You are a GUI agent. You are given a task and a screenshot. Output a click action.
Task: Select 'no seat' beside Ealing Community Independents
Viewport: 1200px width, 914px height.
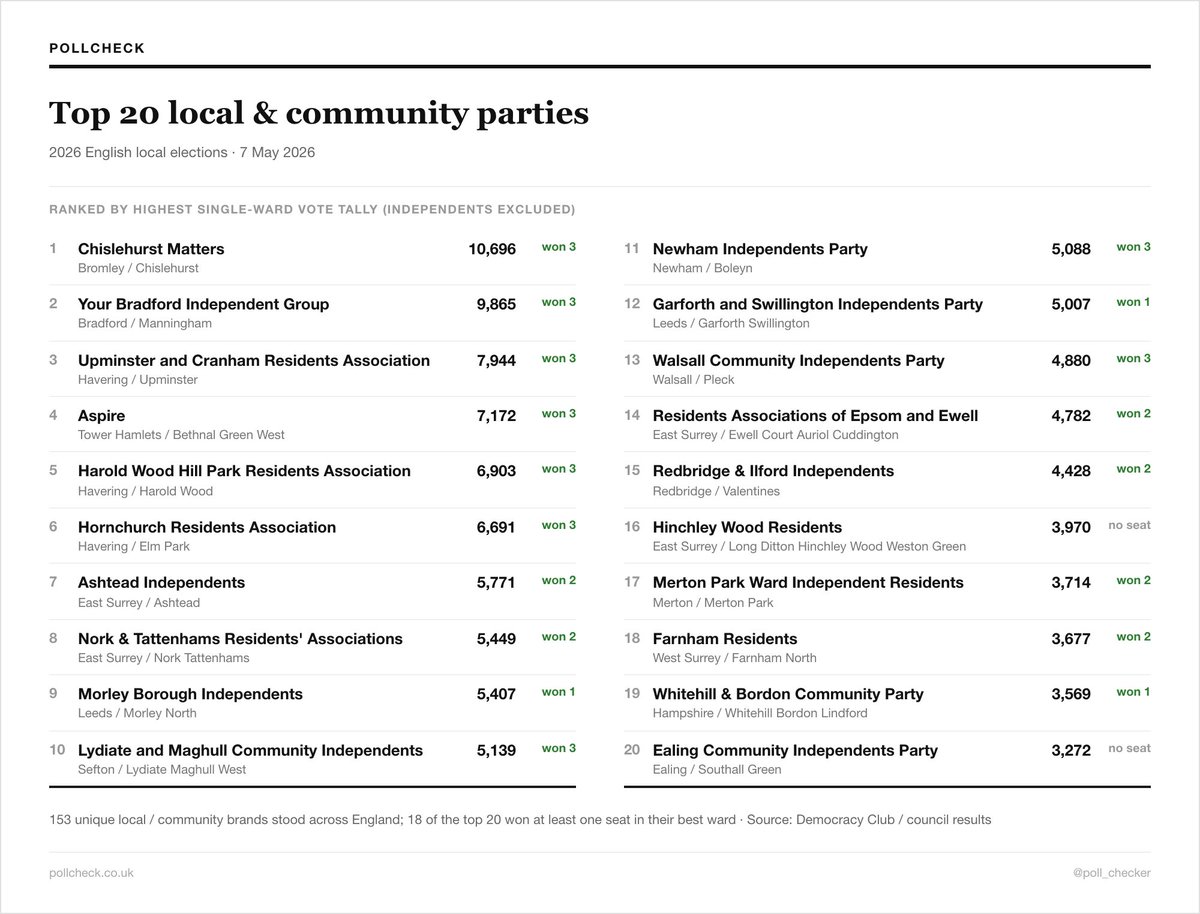[x=1129, y=748]
